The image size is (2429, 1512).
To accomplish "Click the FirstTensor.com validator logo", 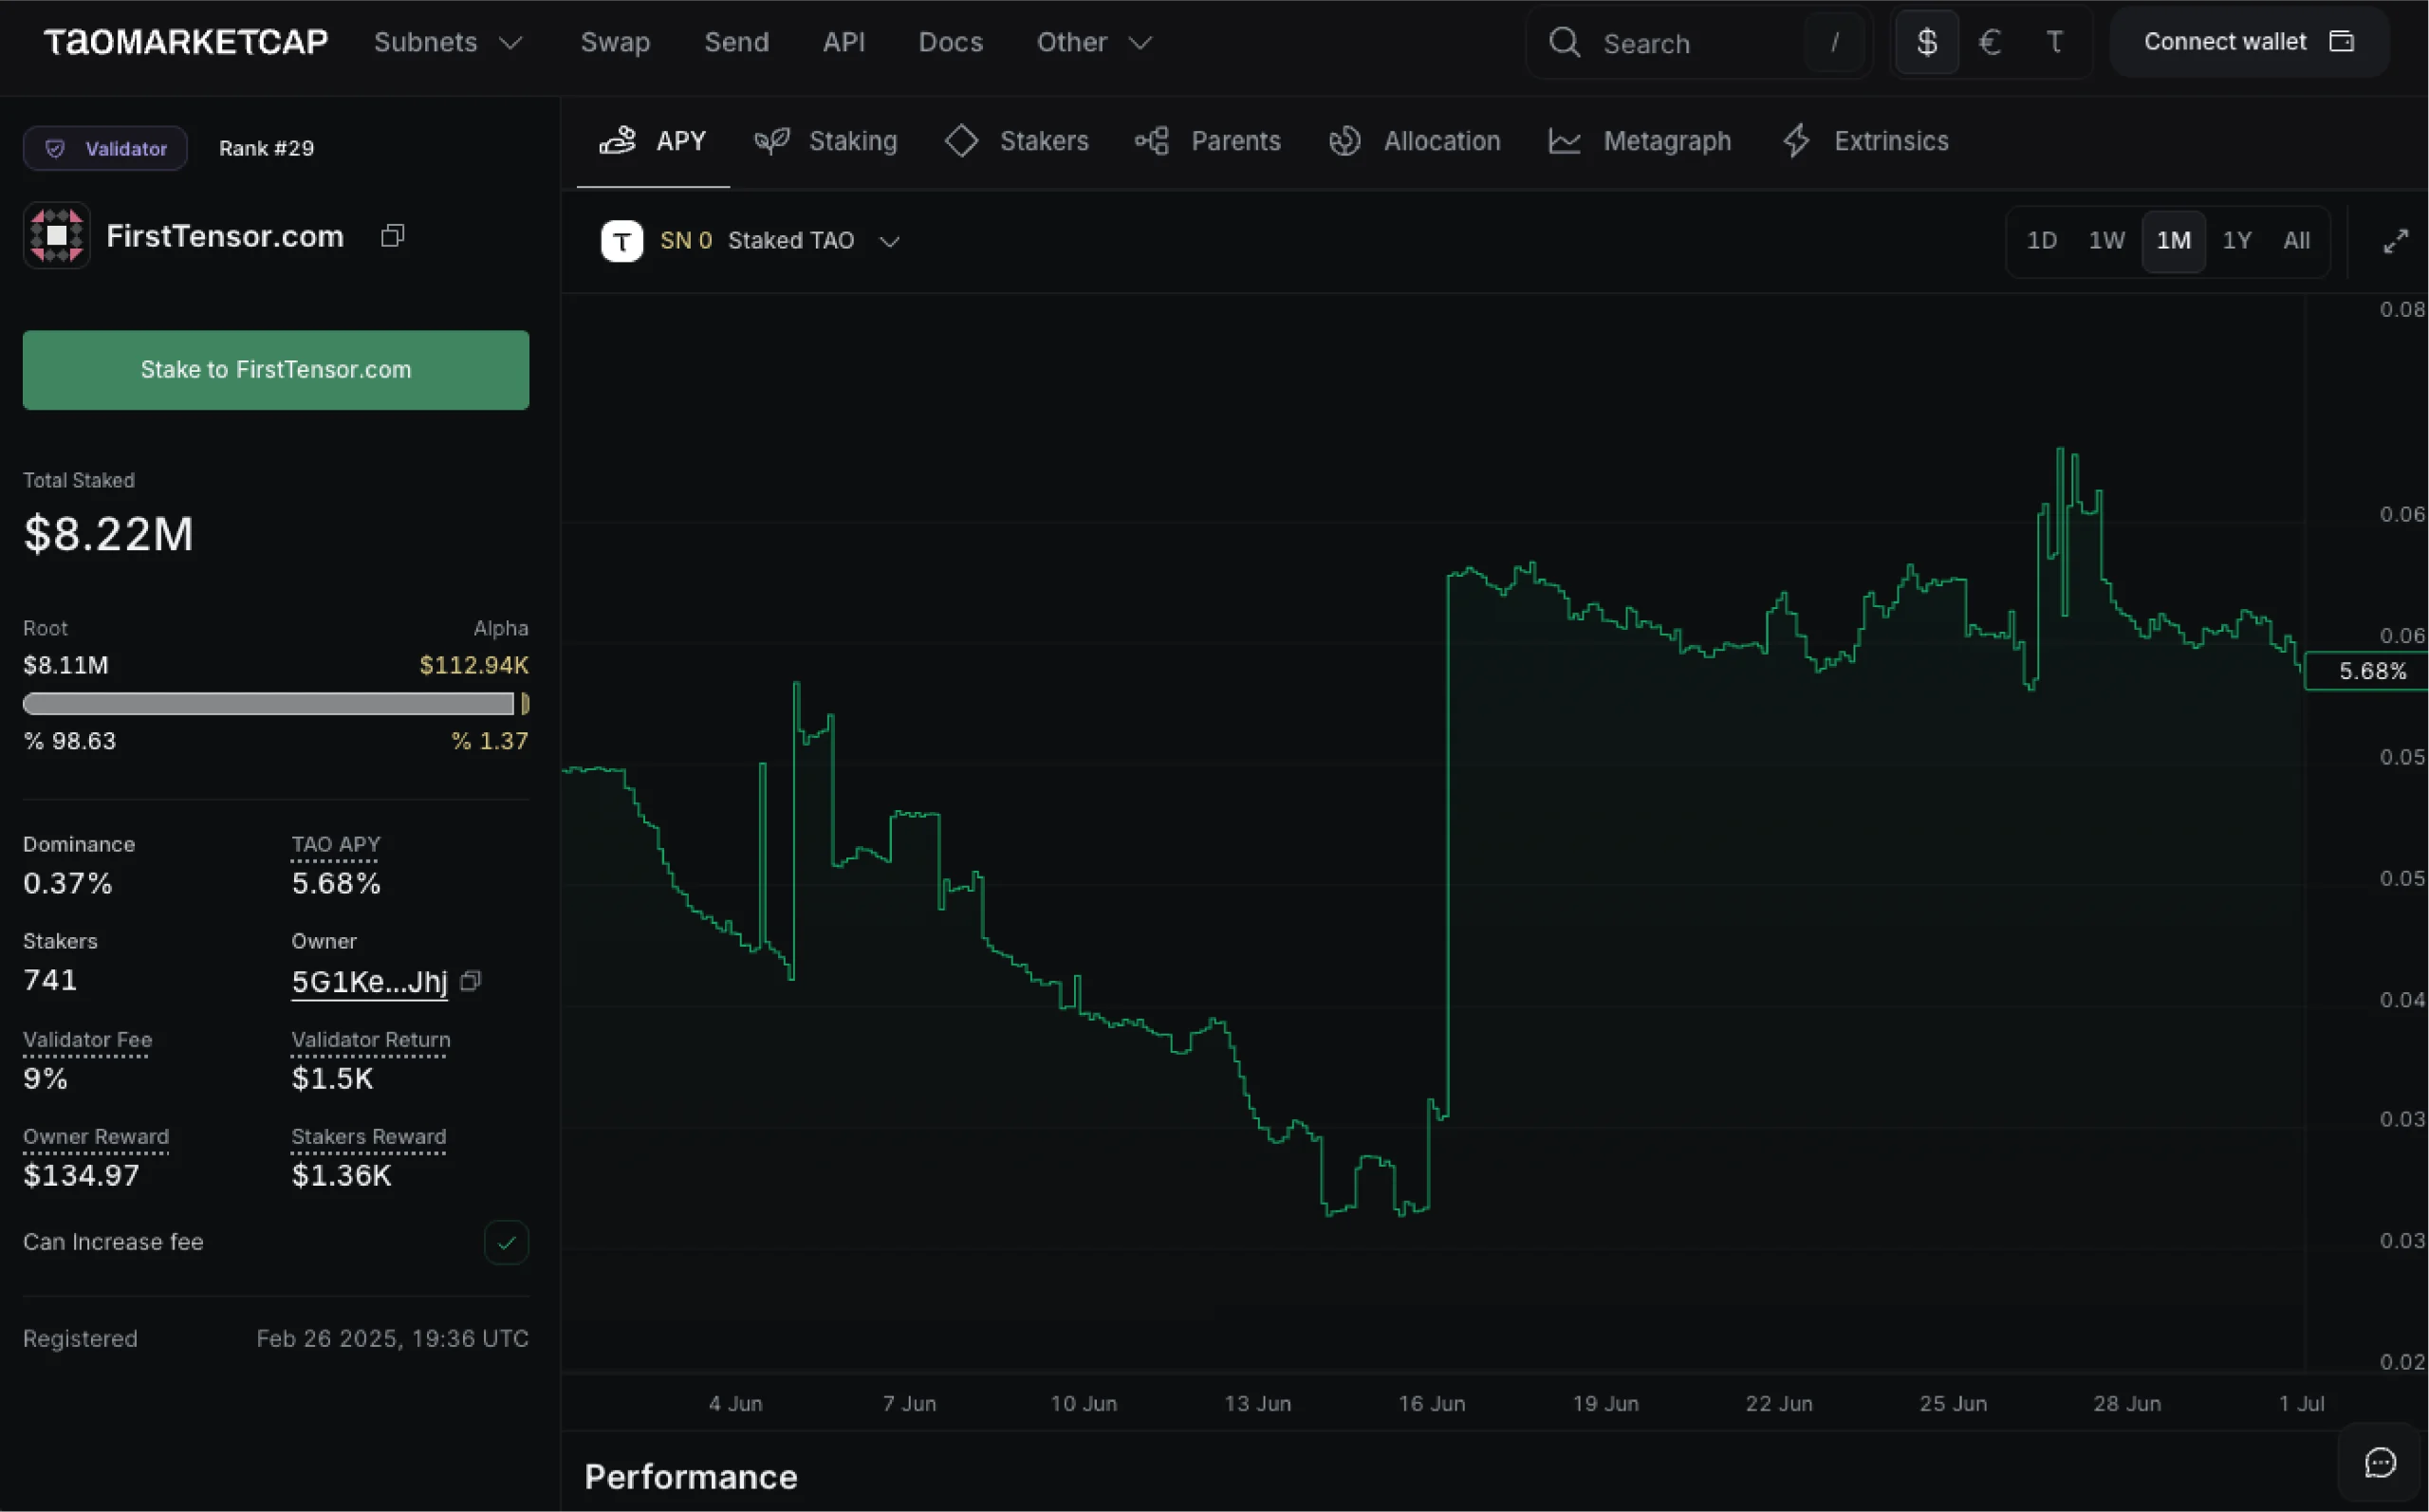I will pos(57,236).
